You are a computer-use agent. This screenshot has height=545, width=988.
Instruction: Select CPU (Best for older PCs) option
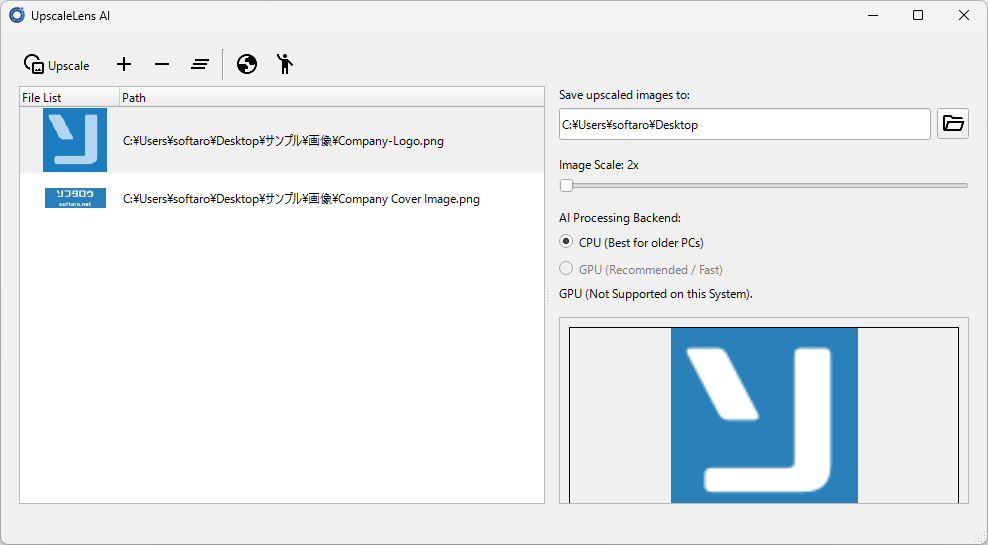pos(566,242)
